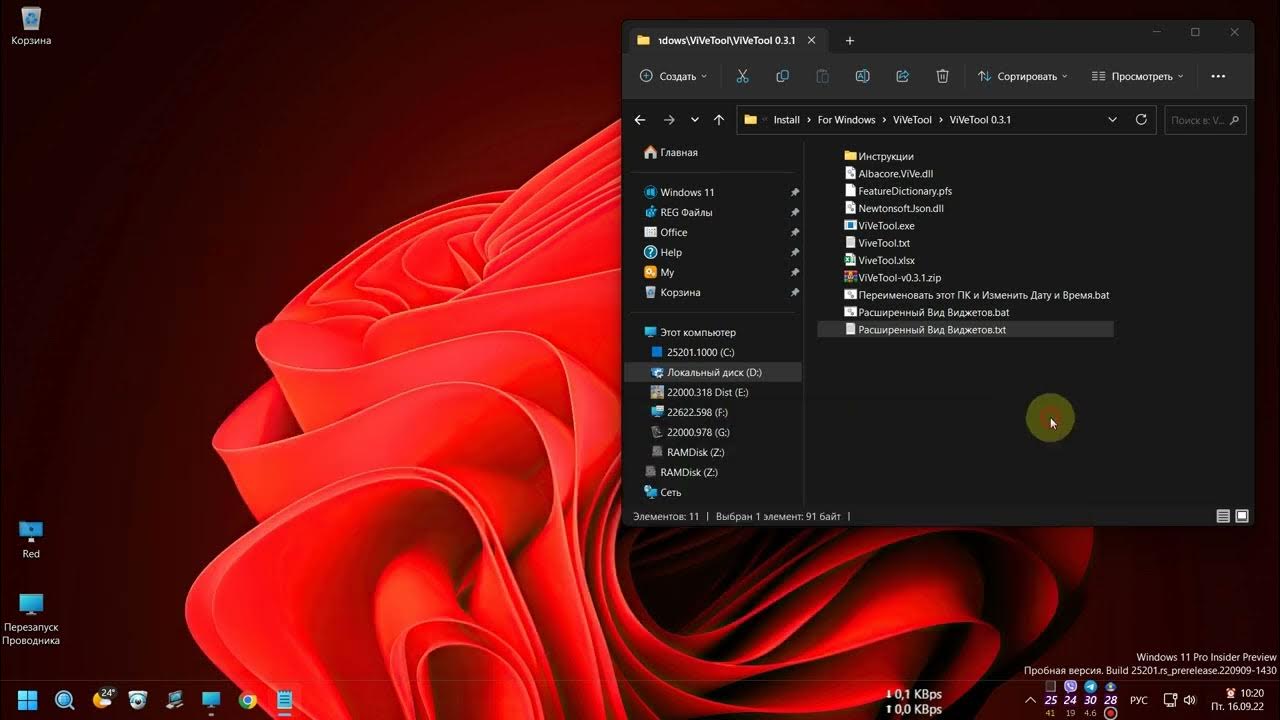Click the Delete trash icon in toolbar
The width and height of the screenshot is (1280, 720).
[942, 76]
